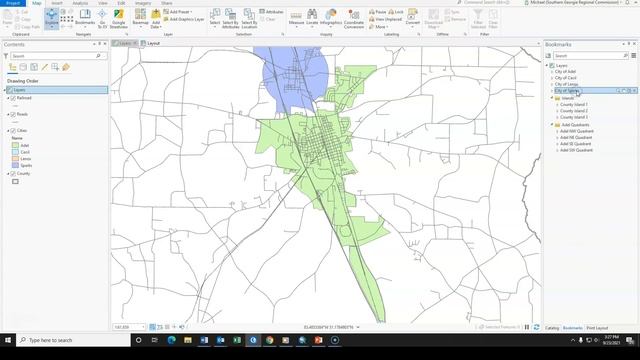The height and width of the screenshot is (360, 640).
Task: Open the Basemap gallery
Action: click(x=140, y=18)
